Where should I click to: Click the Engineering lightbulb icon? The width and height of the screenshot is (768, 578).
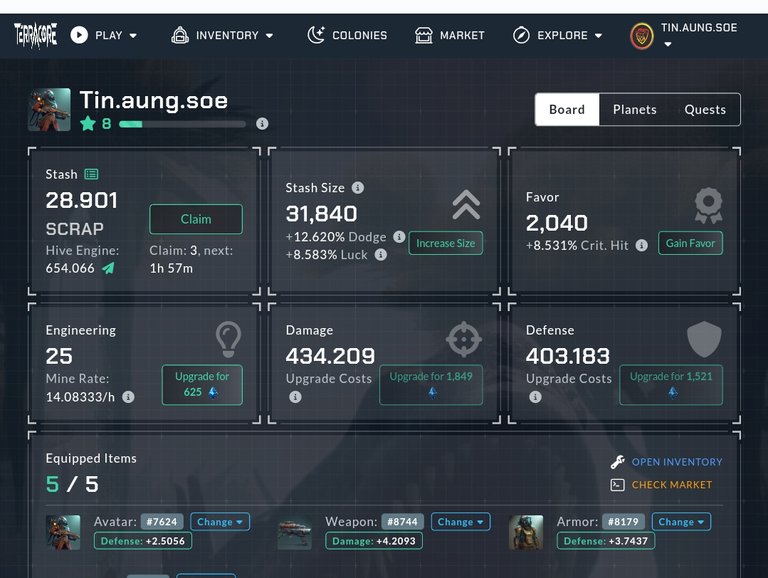228,338
